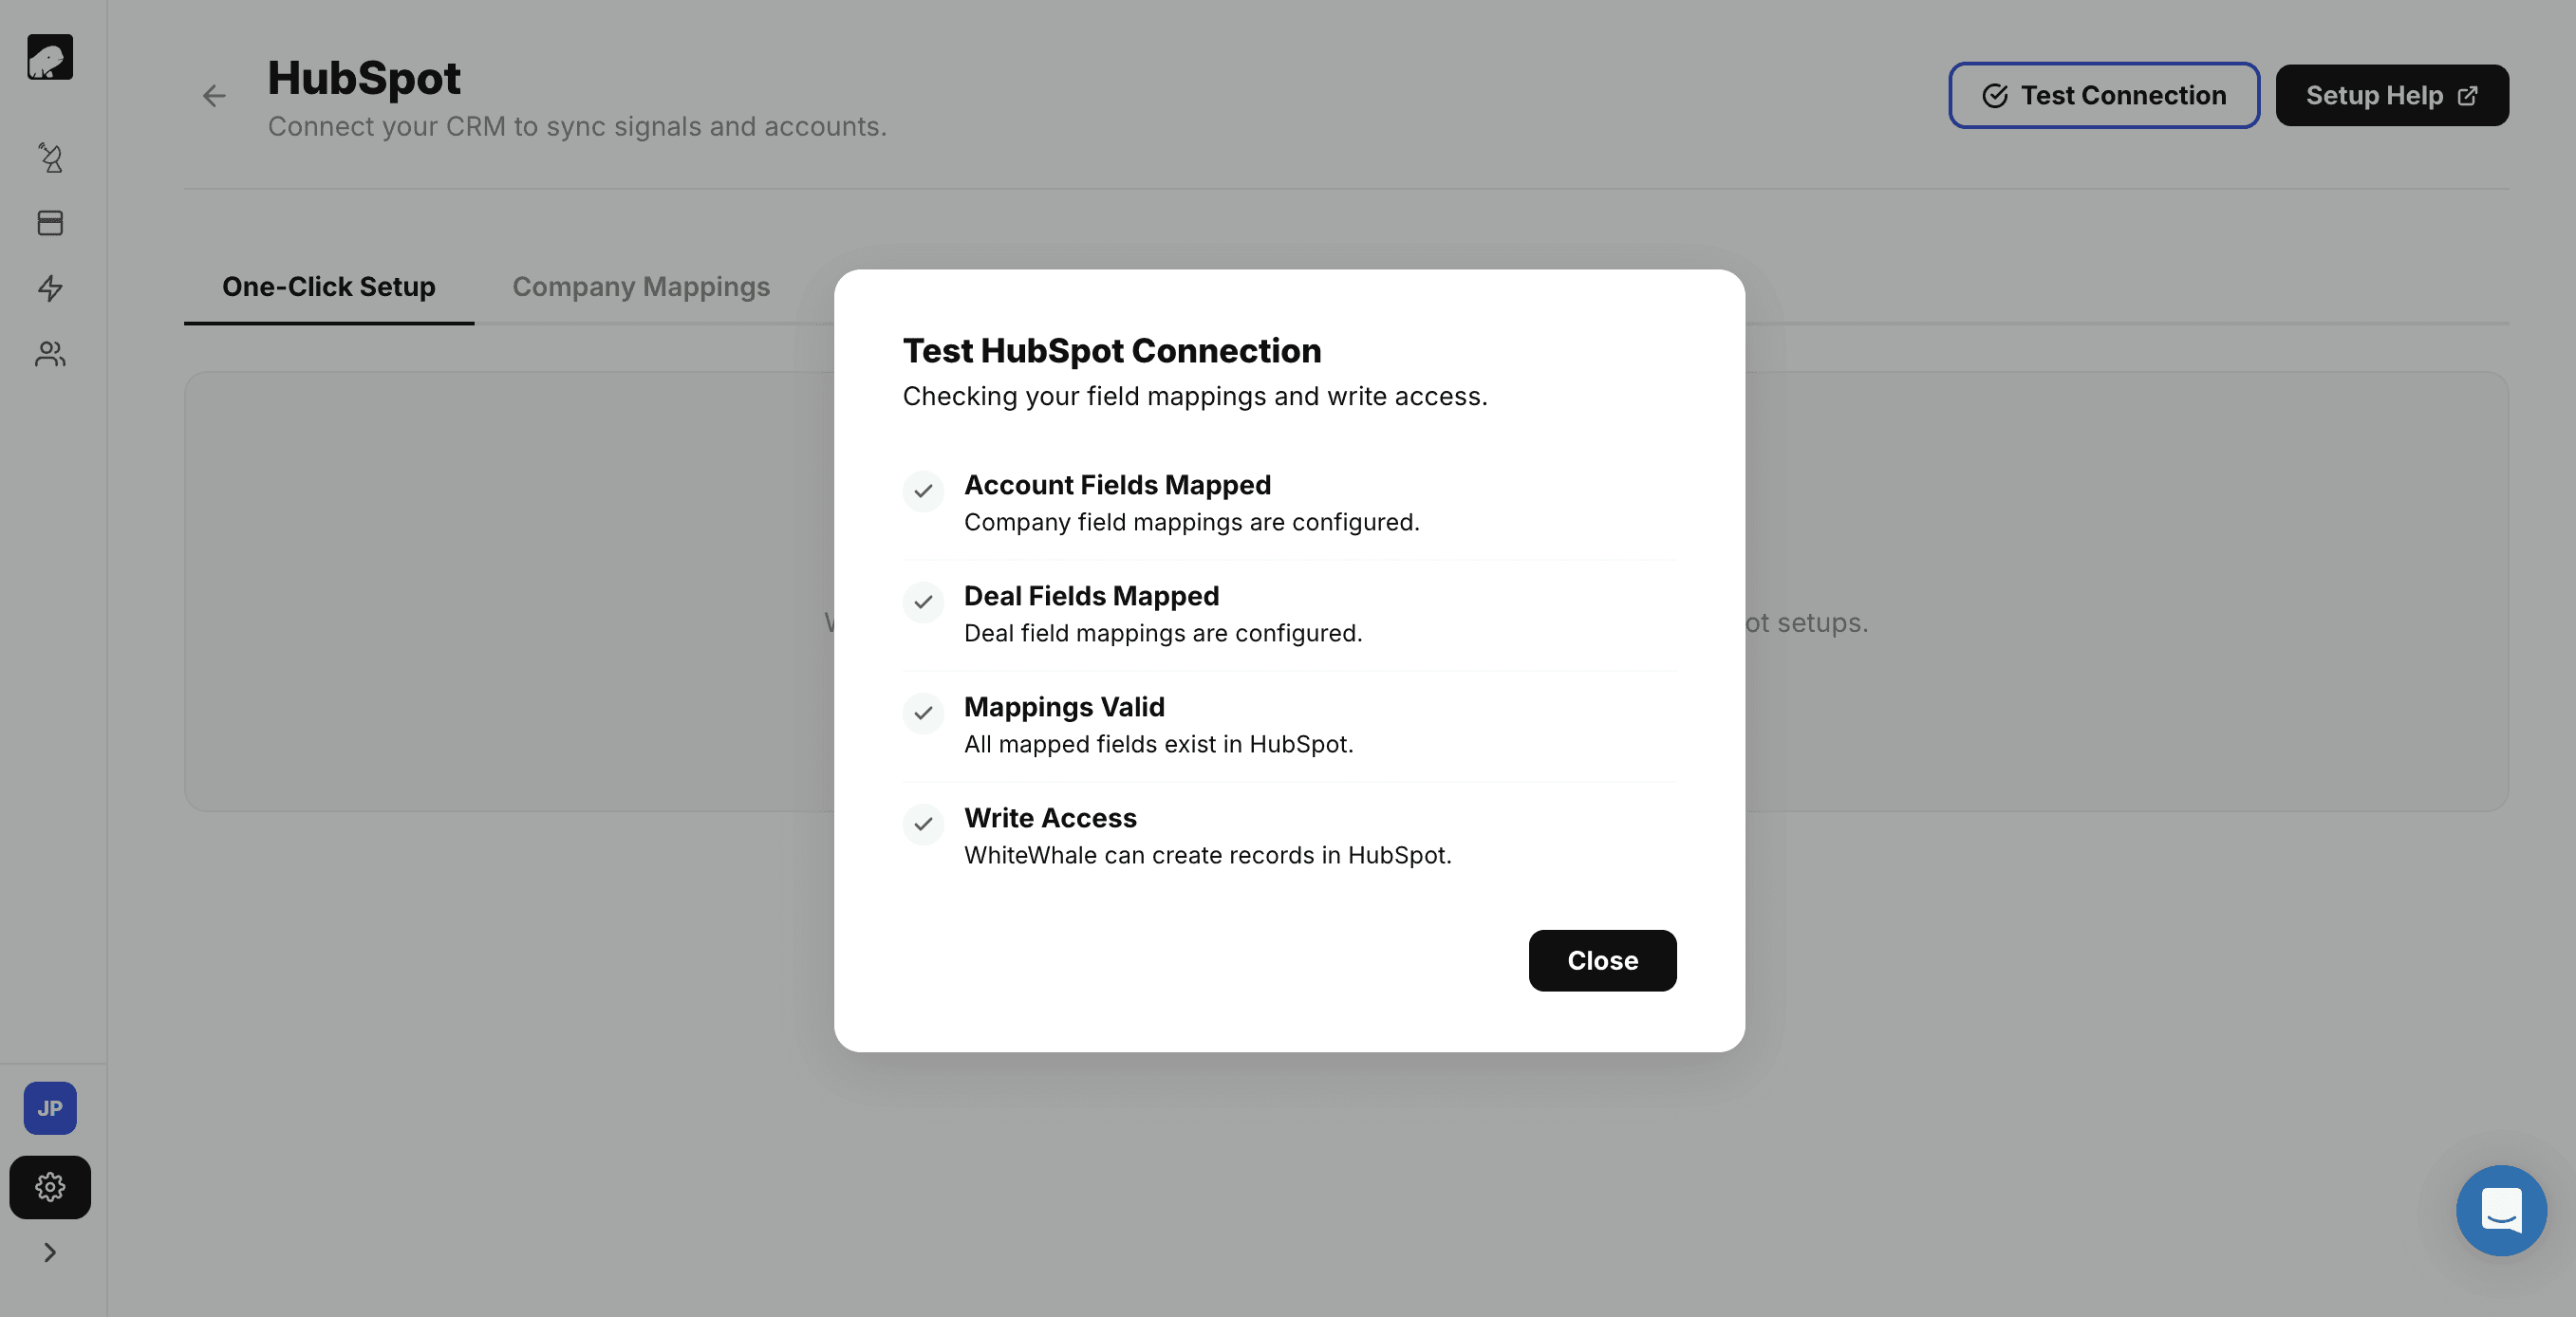Image resolution: width=2576 pixels, height=1317 pixels.
Task: Close the Test HubSpot Connection dialog
Action: pos(1602,961)
